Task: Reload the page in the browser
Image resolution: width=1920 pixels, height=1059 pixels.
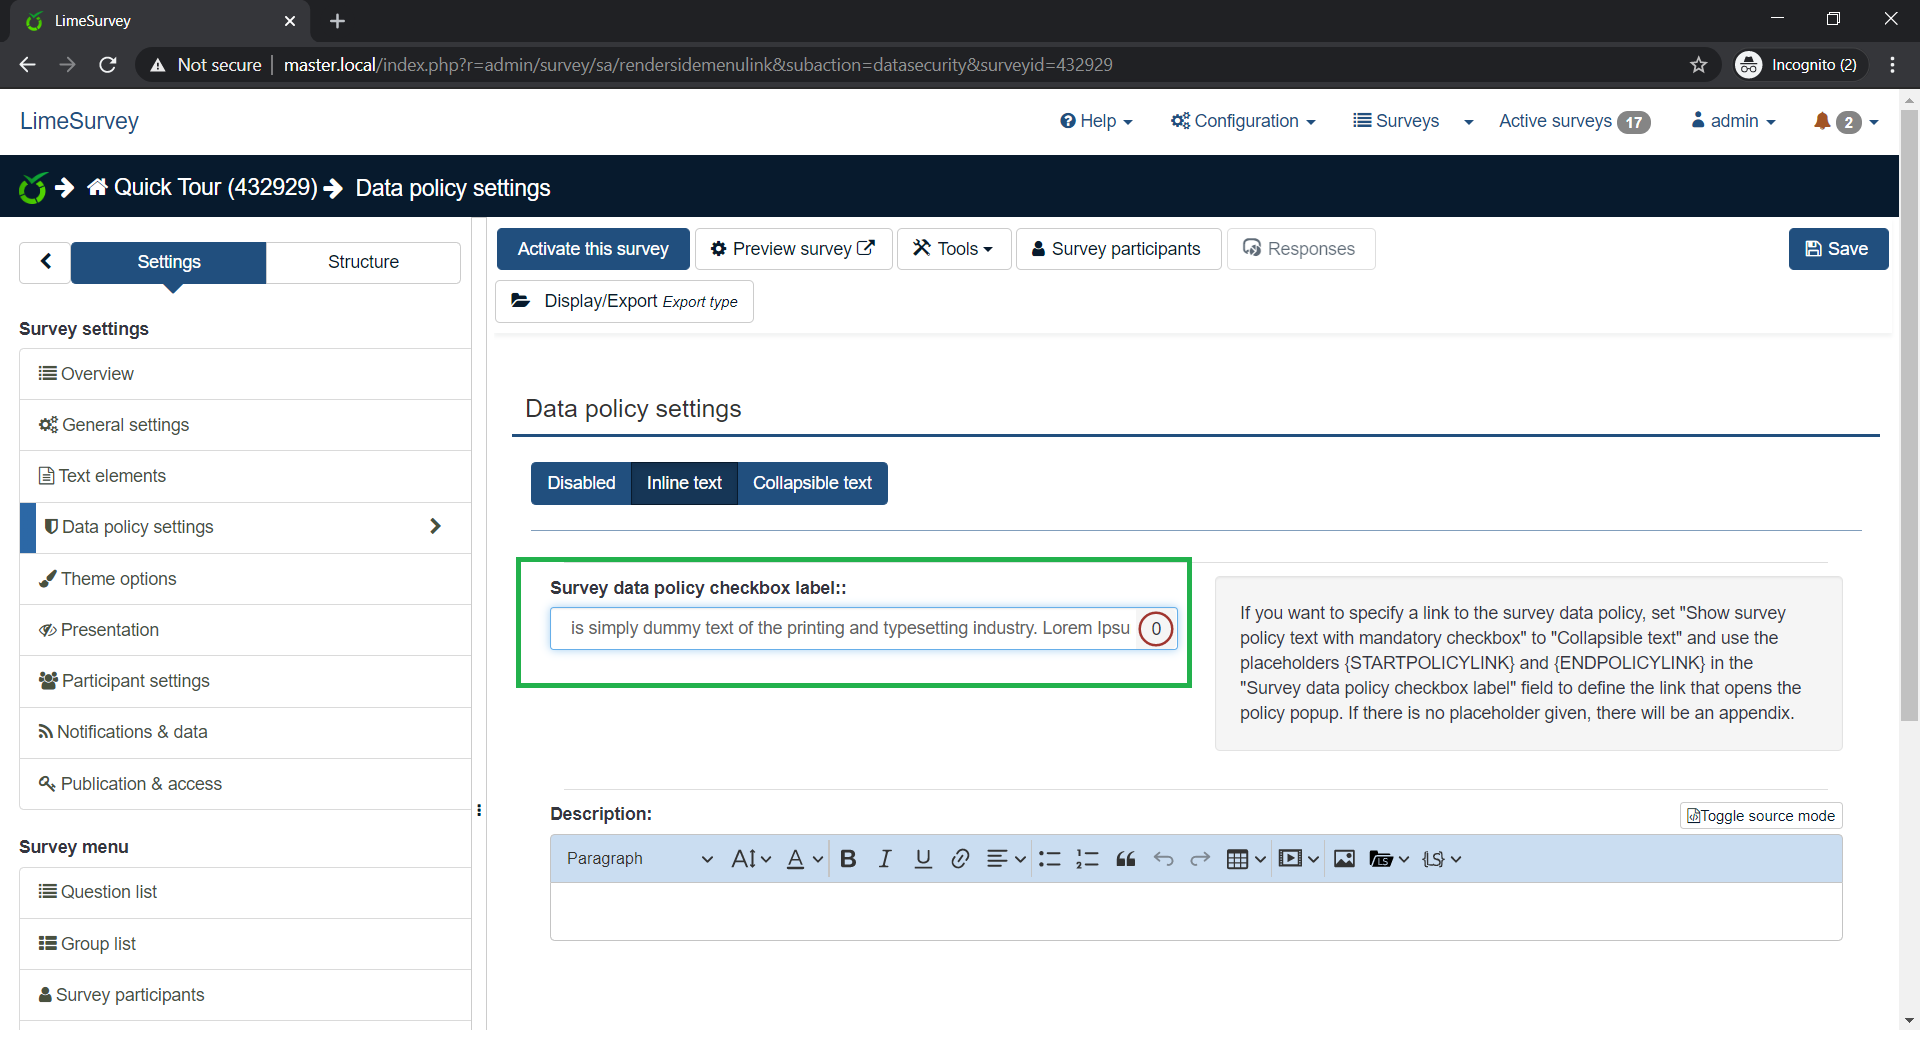Action: coord(108,65)
